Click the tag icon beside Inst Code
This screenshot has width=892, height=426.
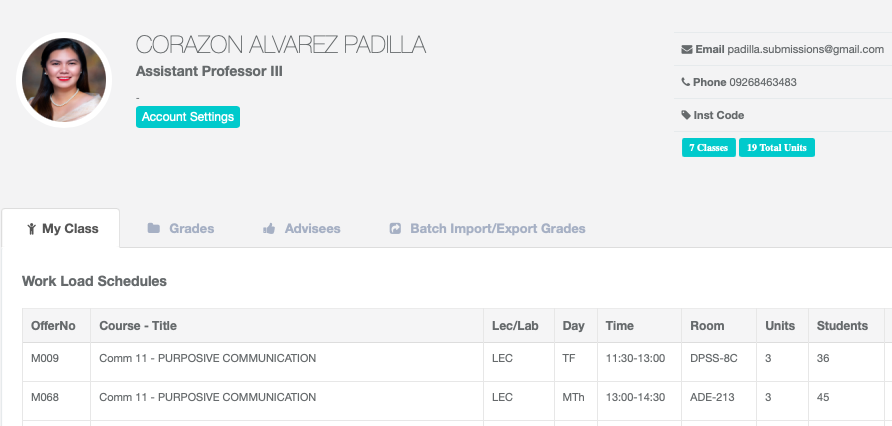point(686,115)
